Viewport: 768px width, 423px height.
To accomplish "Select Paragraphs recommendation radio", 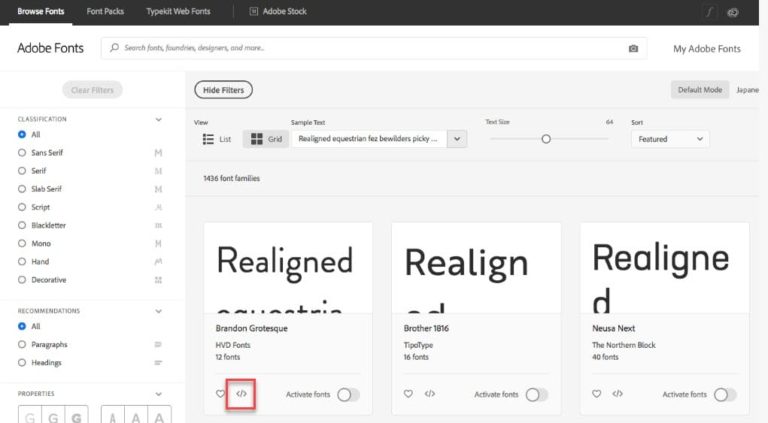I will click(x=22, y=345).
